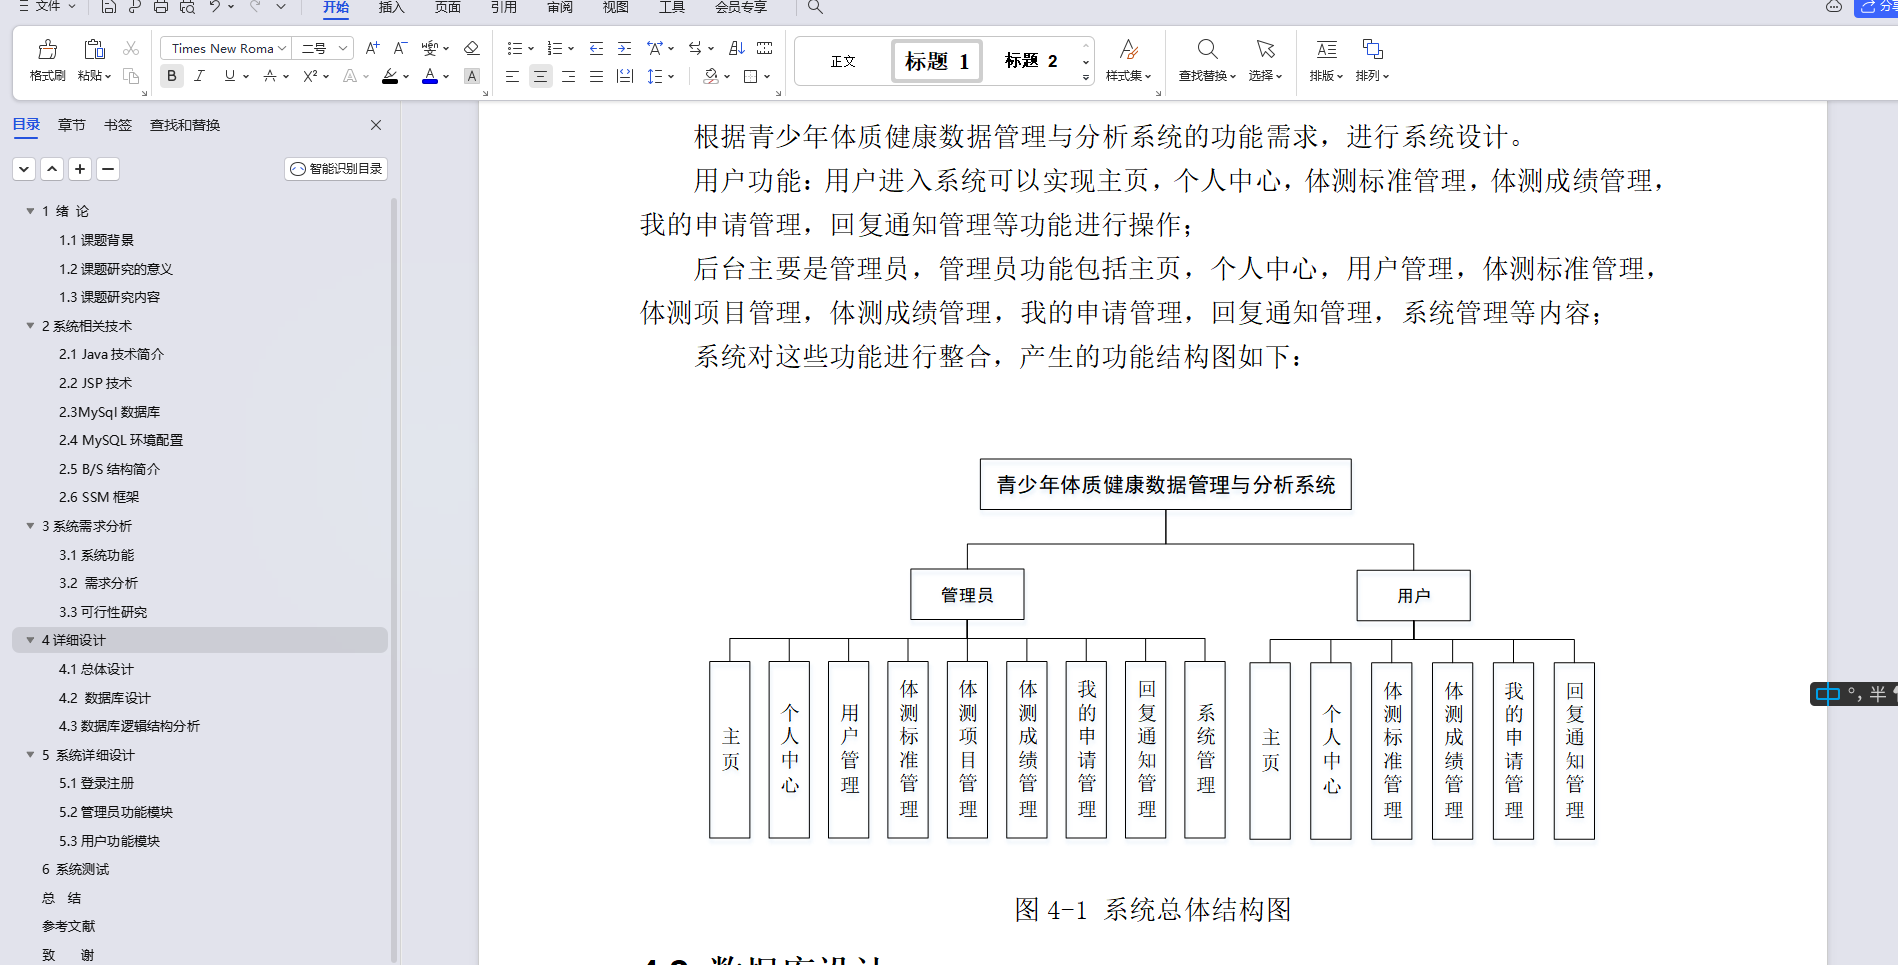Click the 智能识别目录 button

(x=335, y=168)
